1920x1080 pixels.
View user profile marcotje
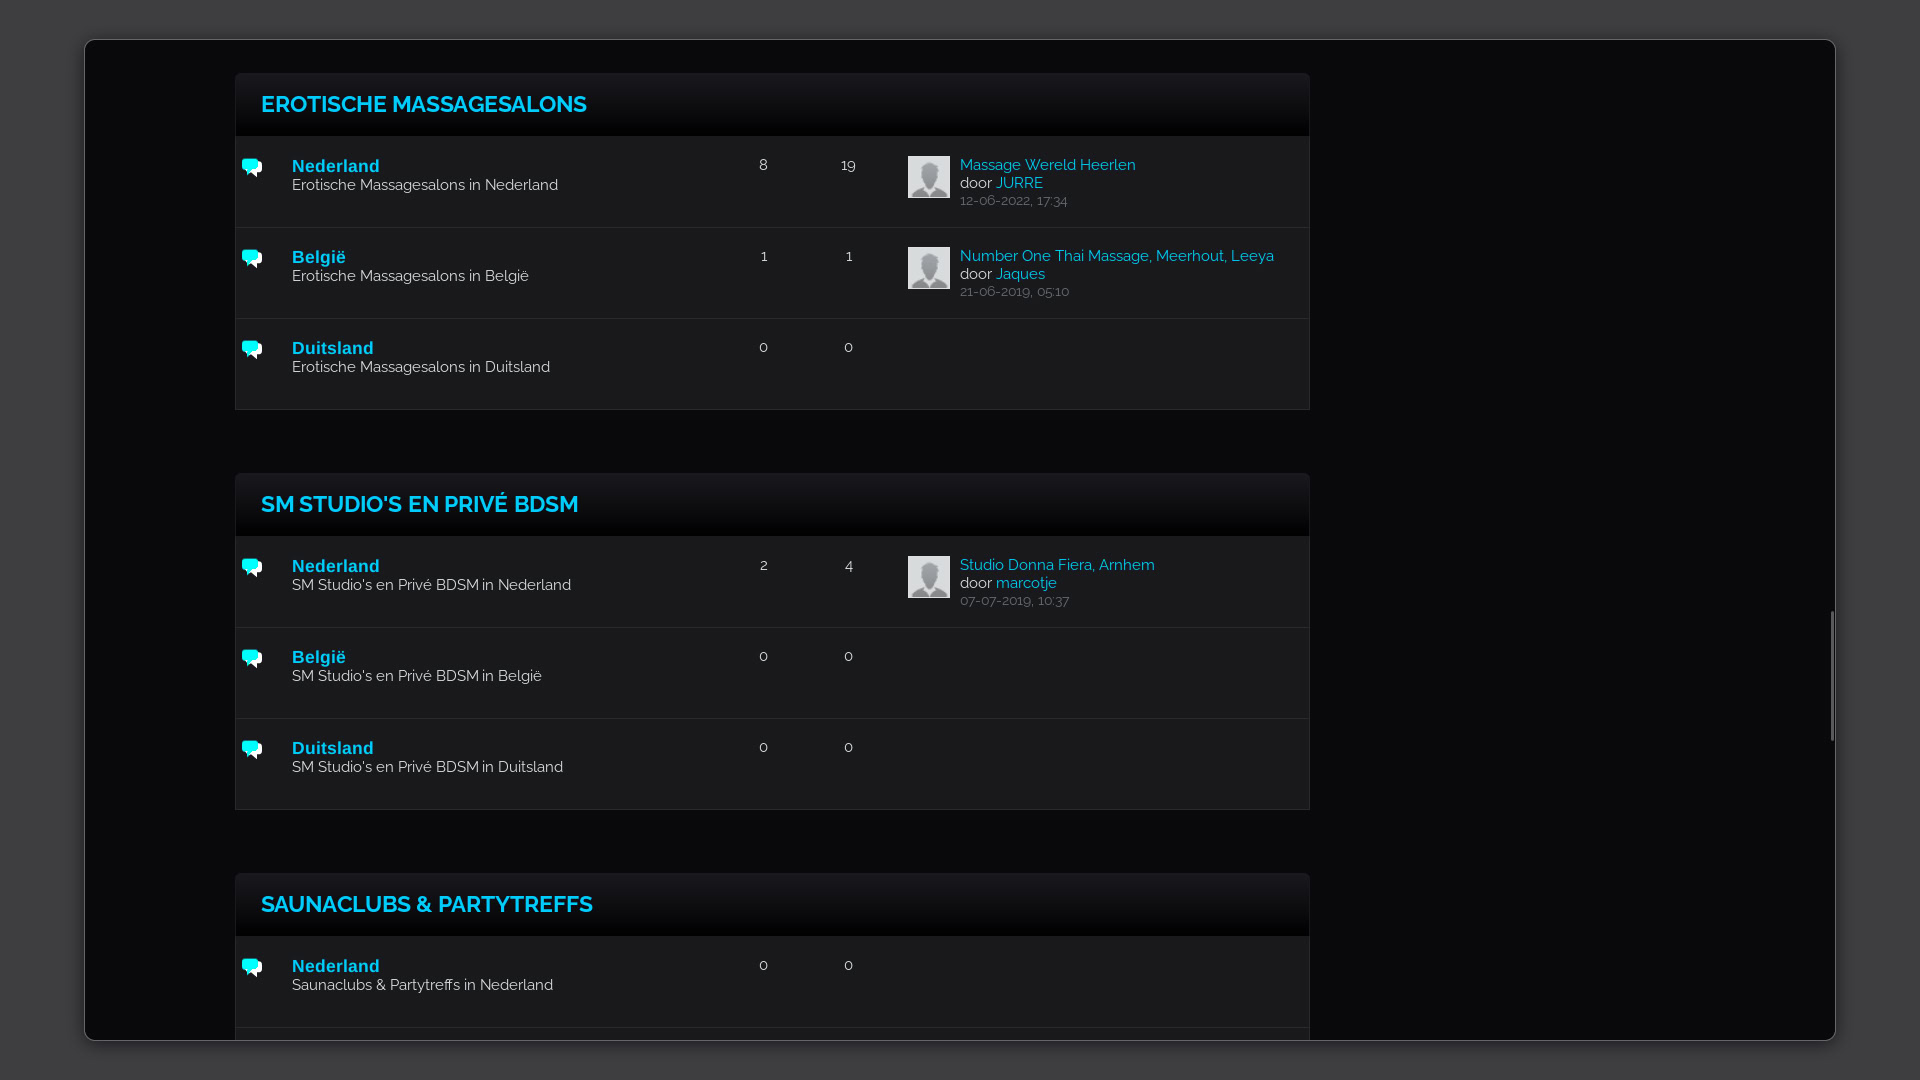pyautogui.click(x=1026, y=583)
